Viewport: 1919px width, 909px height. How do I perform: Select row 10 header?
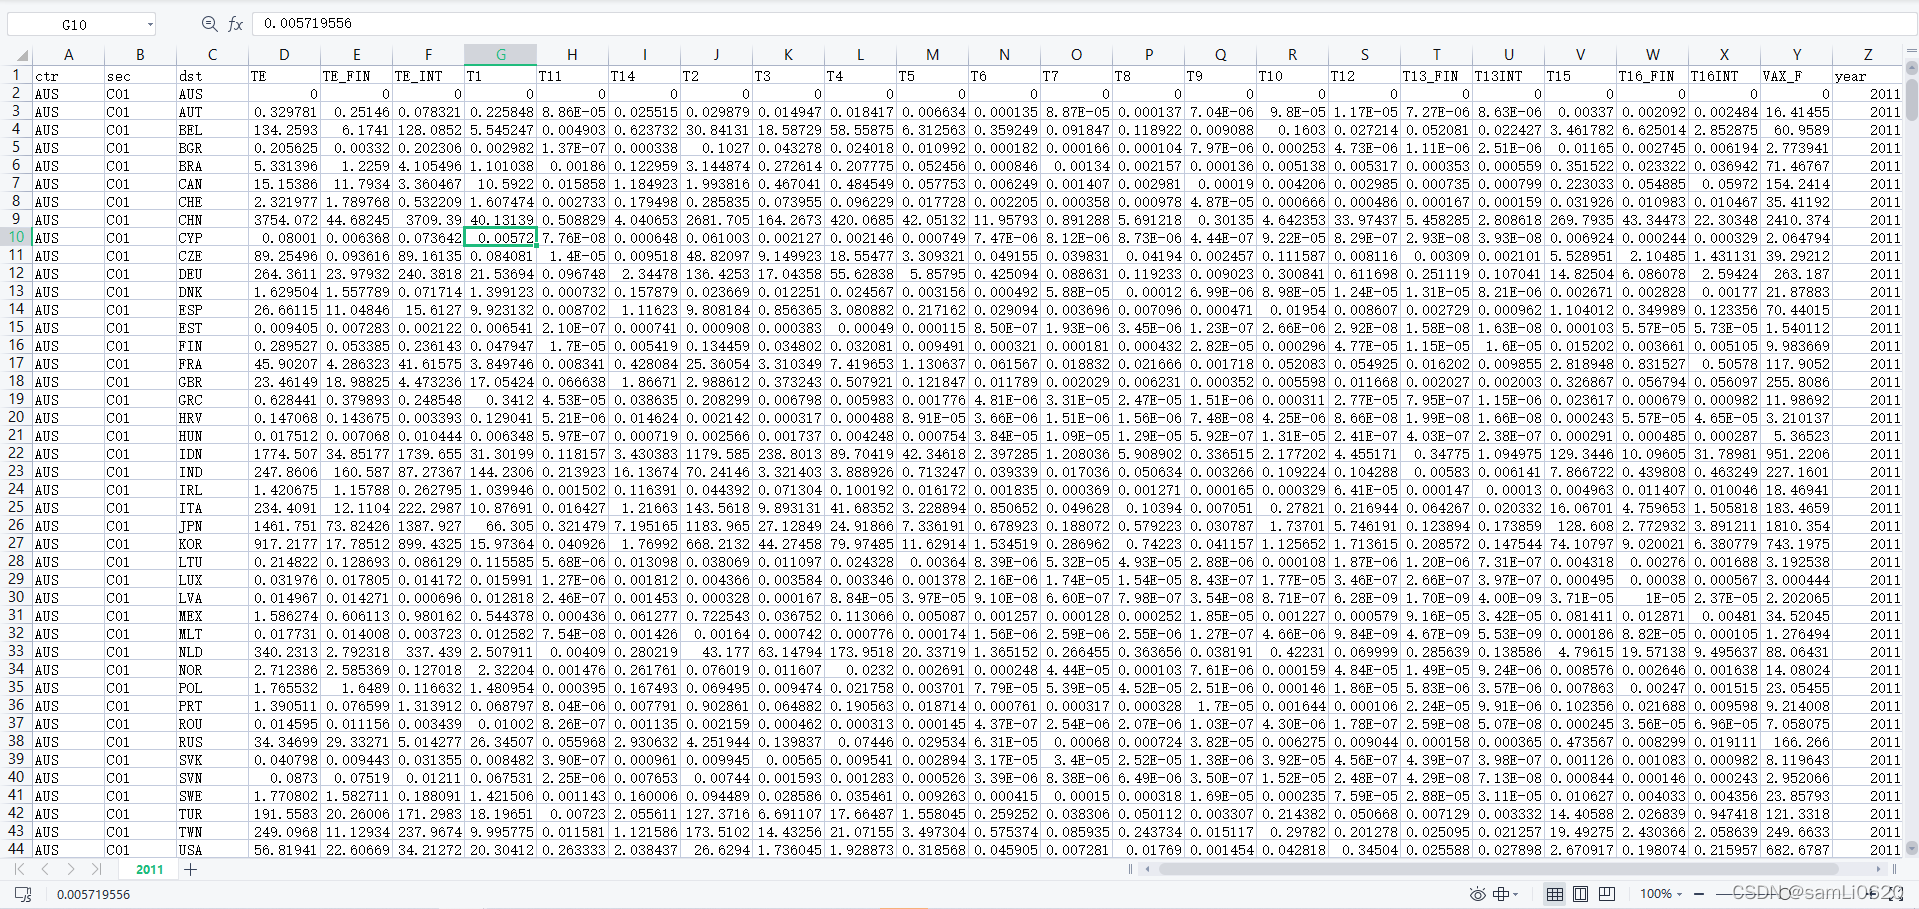point(16,237)
